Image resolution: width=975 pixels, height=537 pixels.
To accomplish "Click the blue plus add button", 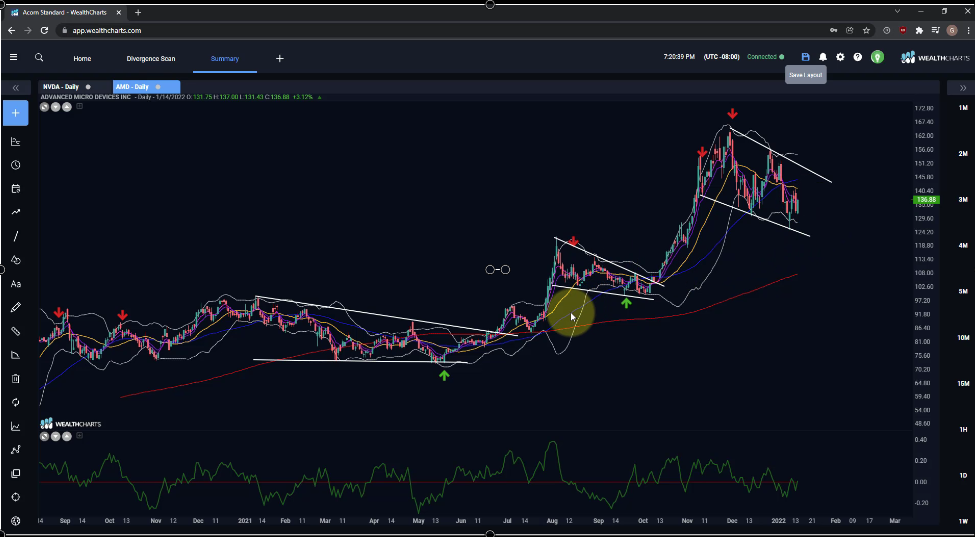I will 16,113.
